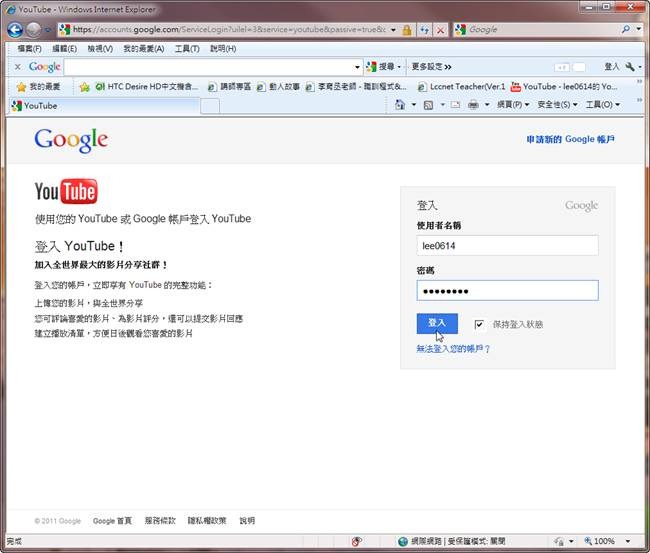This screenshot has width=650, height=553.
Task: Expand the Print dropdown arrow
Action: pos(487,105)
